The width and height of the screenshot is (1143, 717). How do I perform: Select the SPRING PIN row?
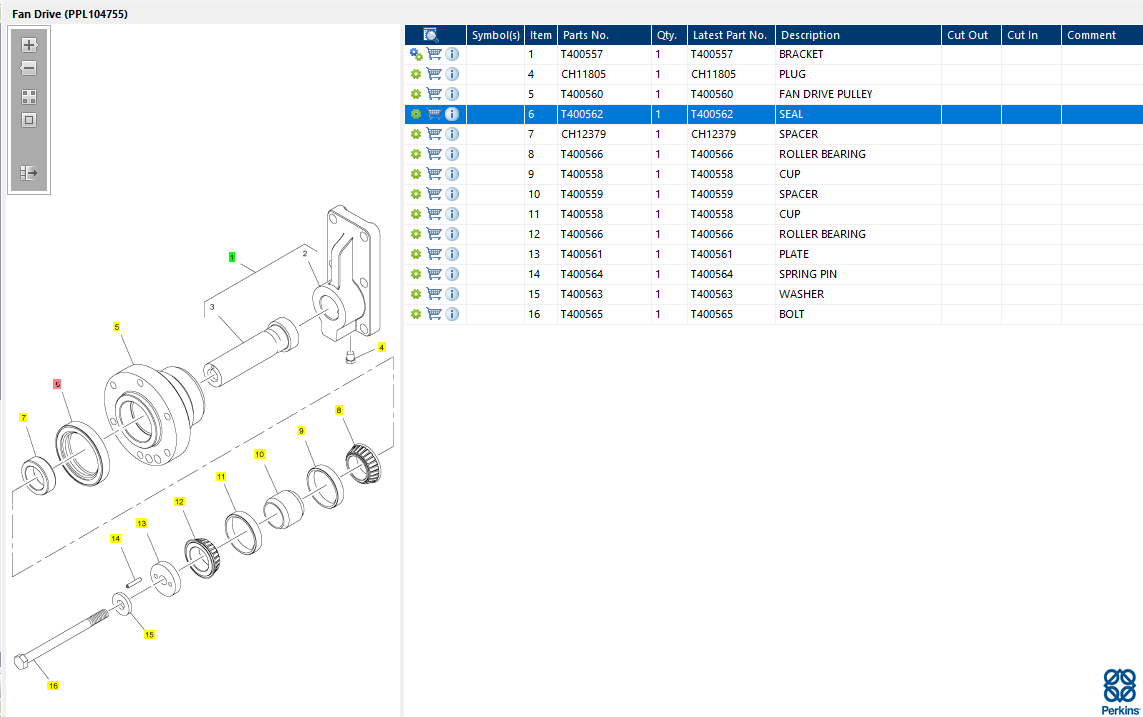click(x=808, y=274)
